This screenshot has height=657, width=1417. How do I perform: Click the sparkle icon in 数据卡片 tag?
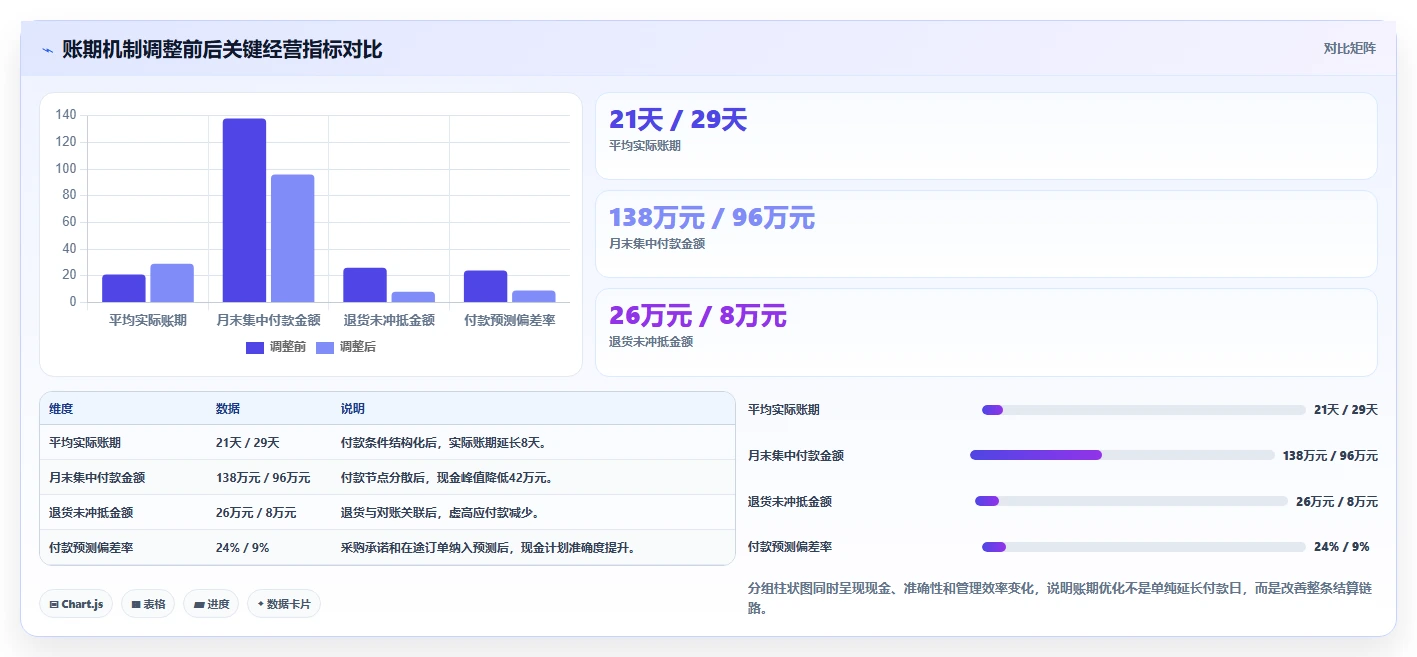click(x=261, y=604)
